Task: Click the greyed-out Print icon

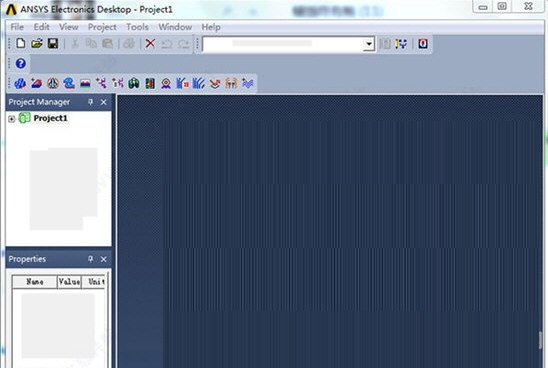Action: point(129,44)
